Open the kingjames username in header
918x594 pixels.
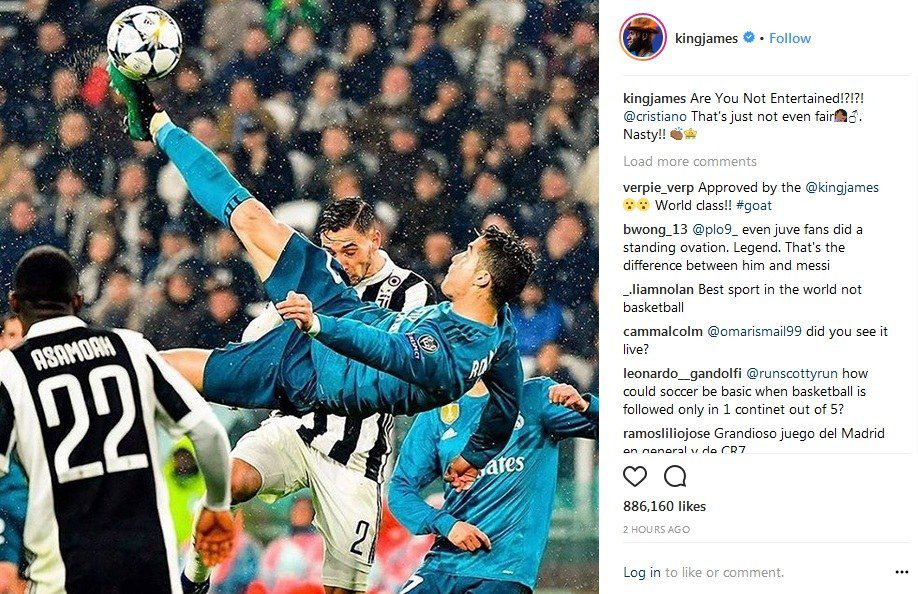pos(706,39)
